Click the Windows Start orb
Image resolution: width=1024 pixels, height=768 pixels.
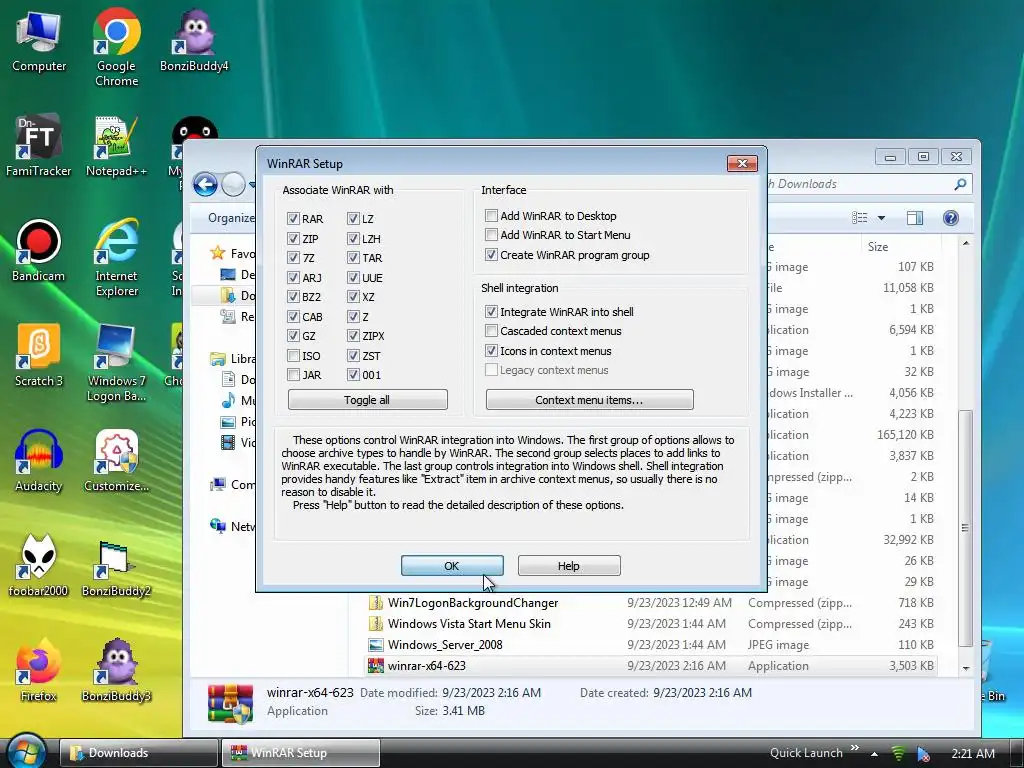[26, 751]
